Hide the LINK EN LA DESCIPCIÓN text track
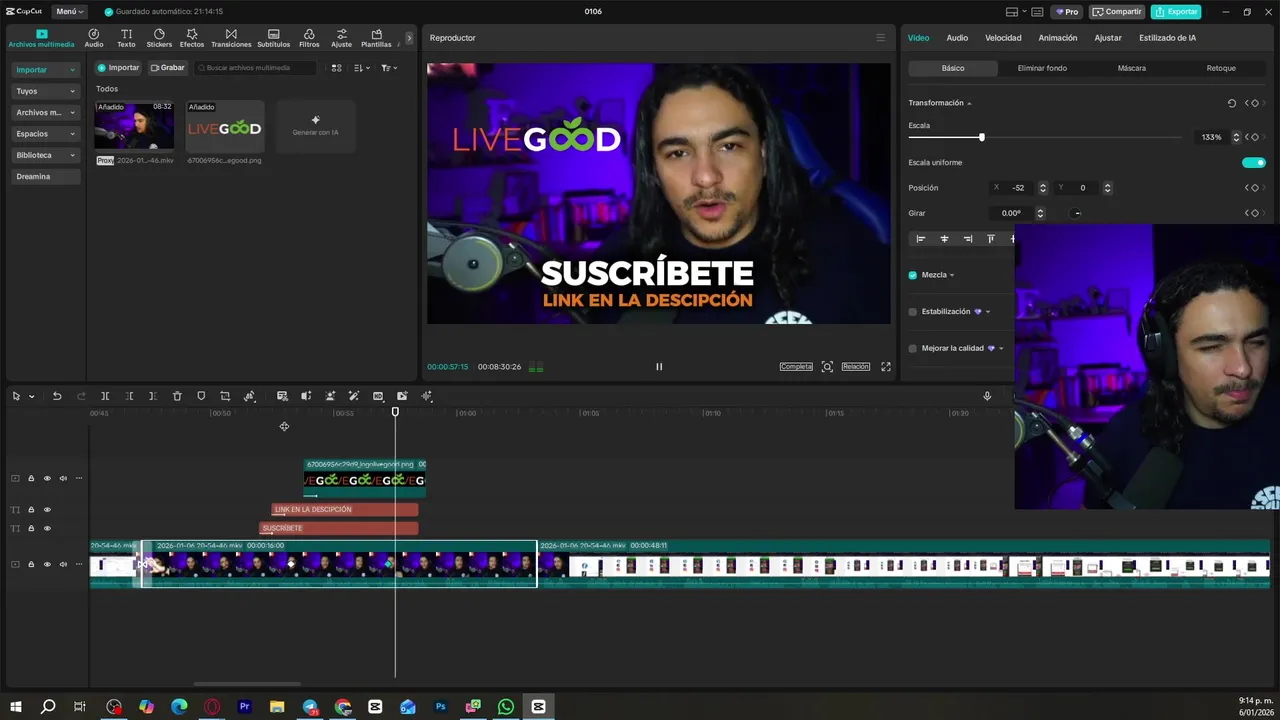Viewport: 1280px width, 720px height. (47, 510)
